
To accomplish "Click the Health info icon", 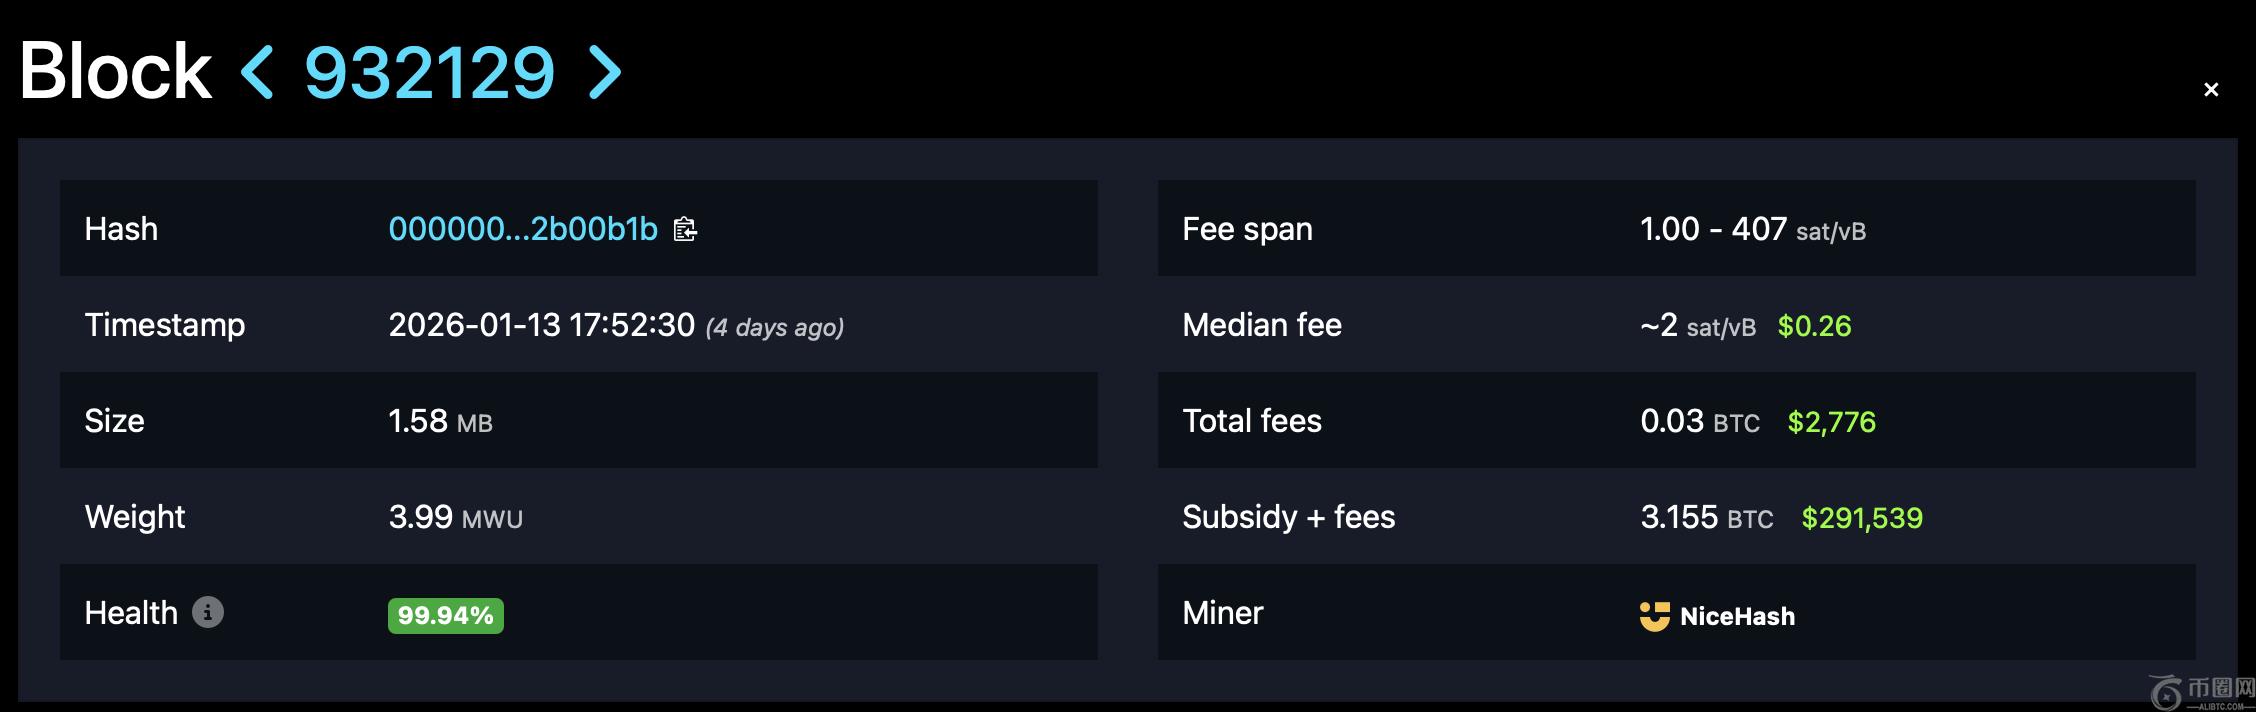I will [207, 612].
